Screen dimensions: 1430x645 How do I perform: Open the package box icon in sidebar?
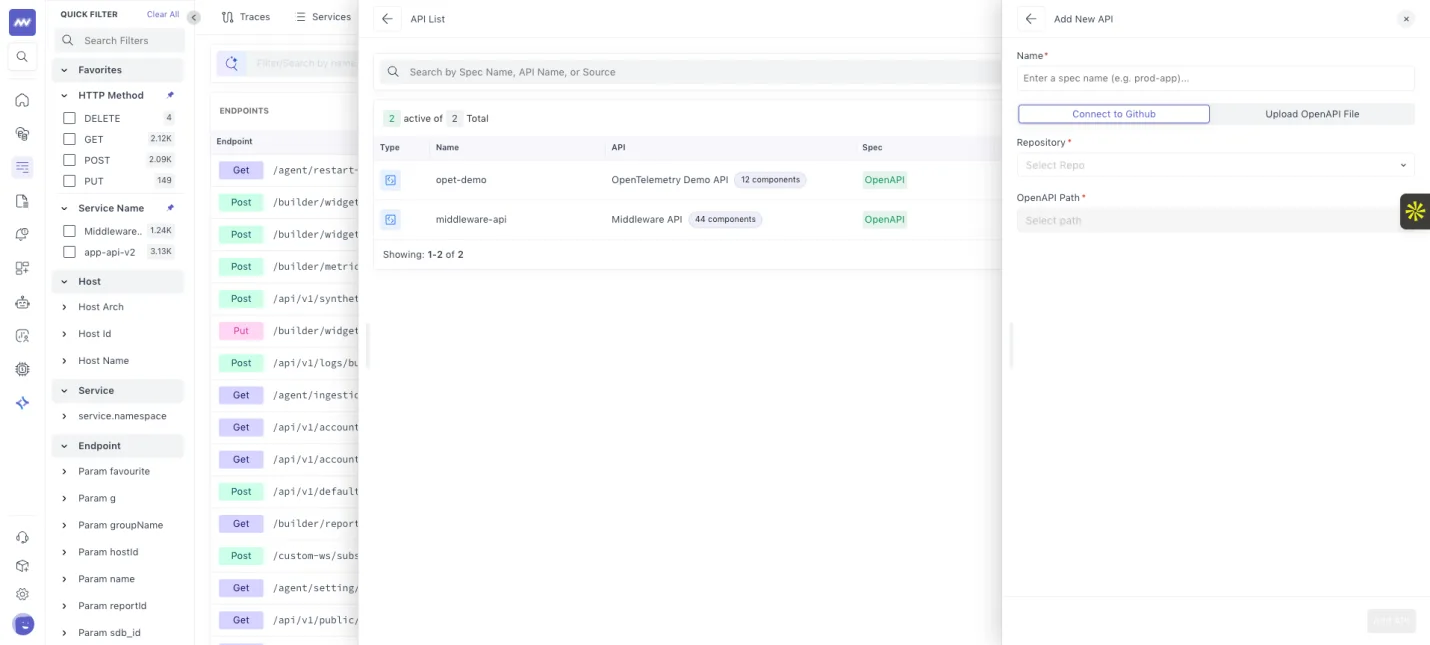[x=22, y=566]
